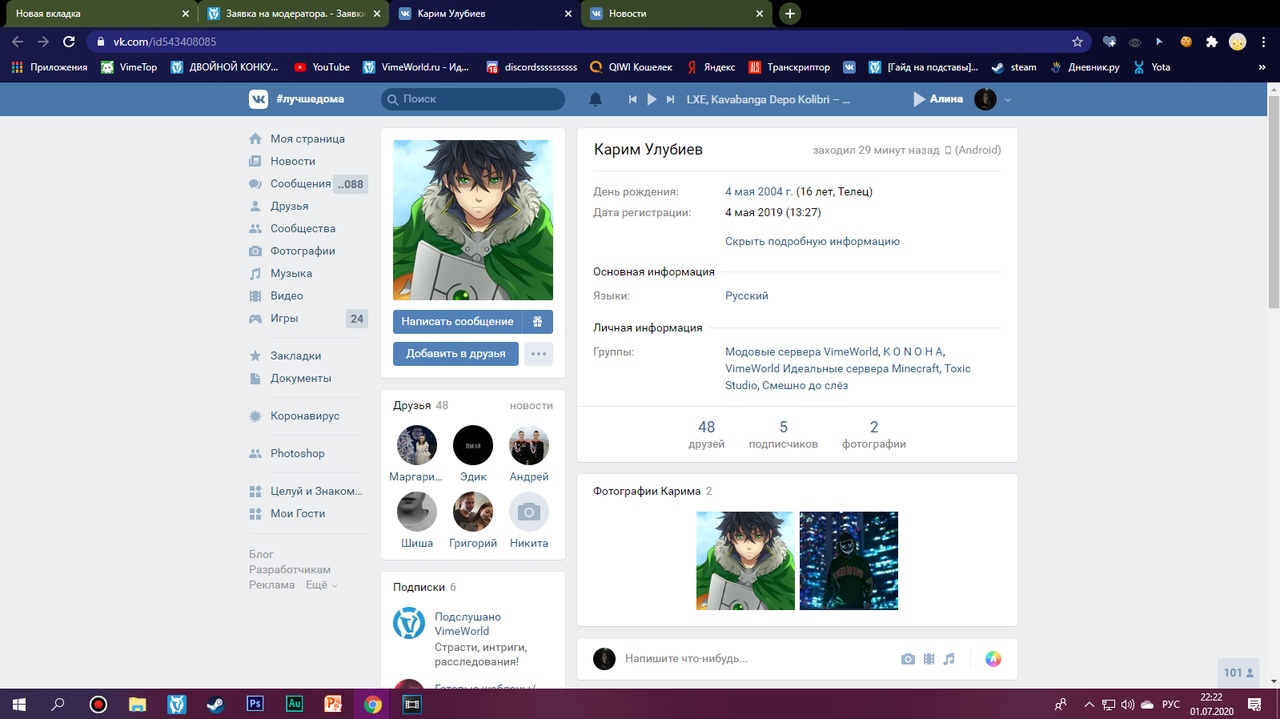Screen dimensions: 1280x719
Task: Open Windows Start menu
Action: [19, 704]
